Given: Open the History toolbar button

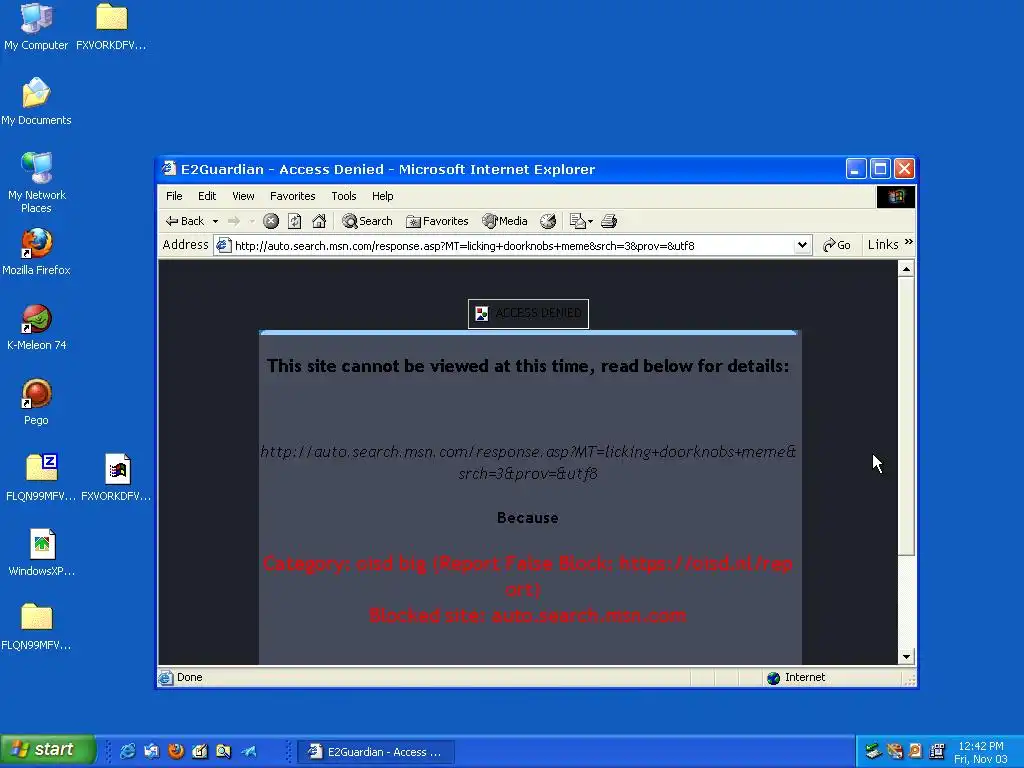Looking at the screenshot, I should [x=548, y=221].
